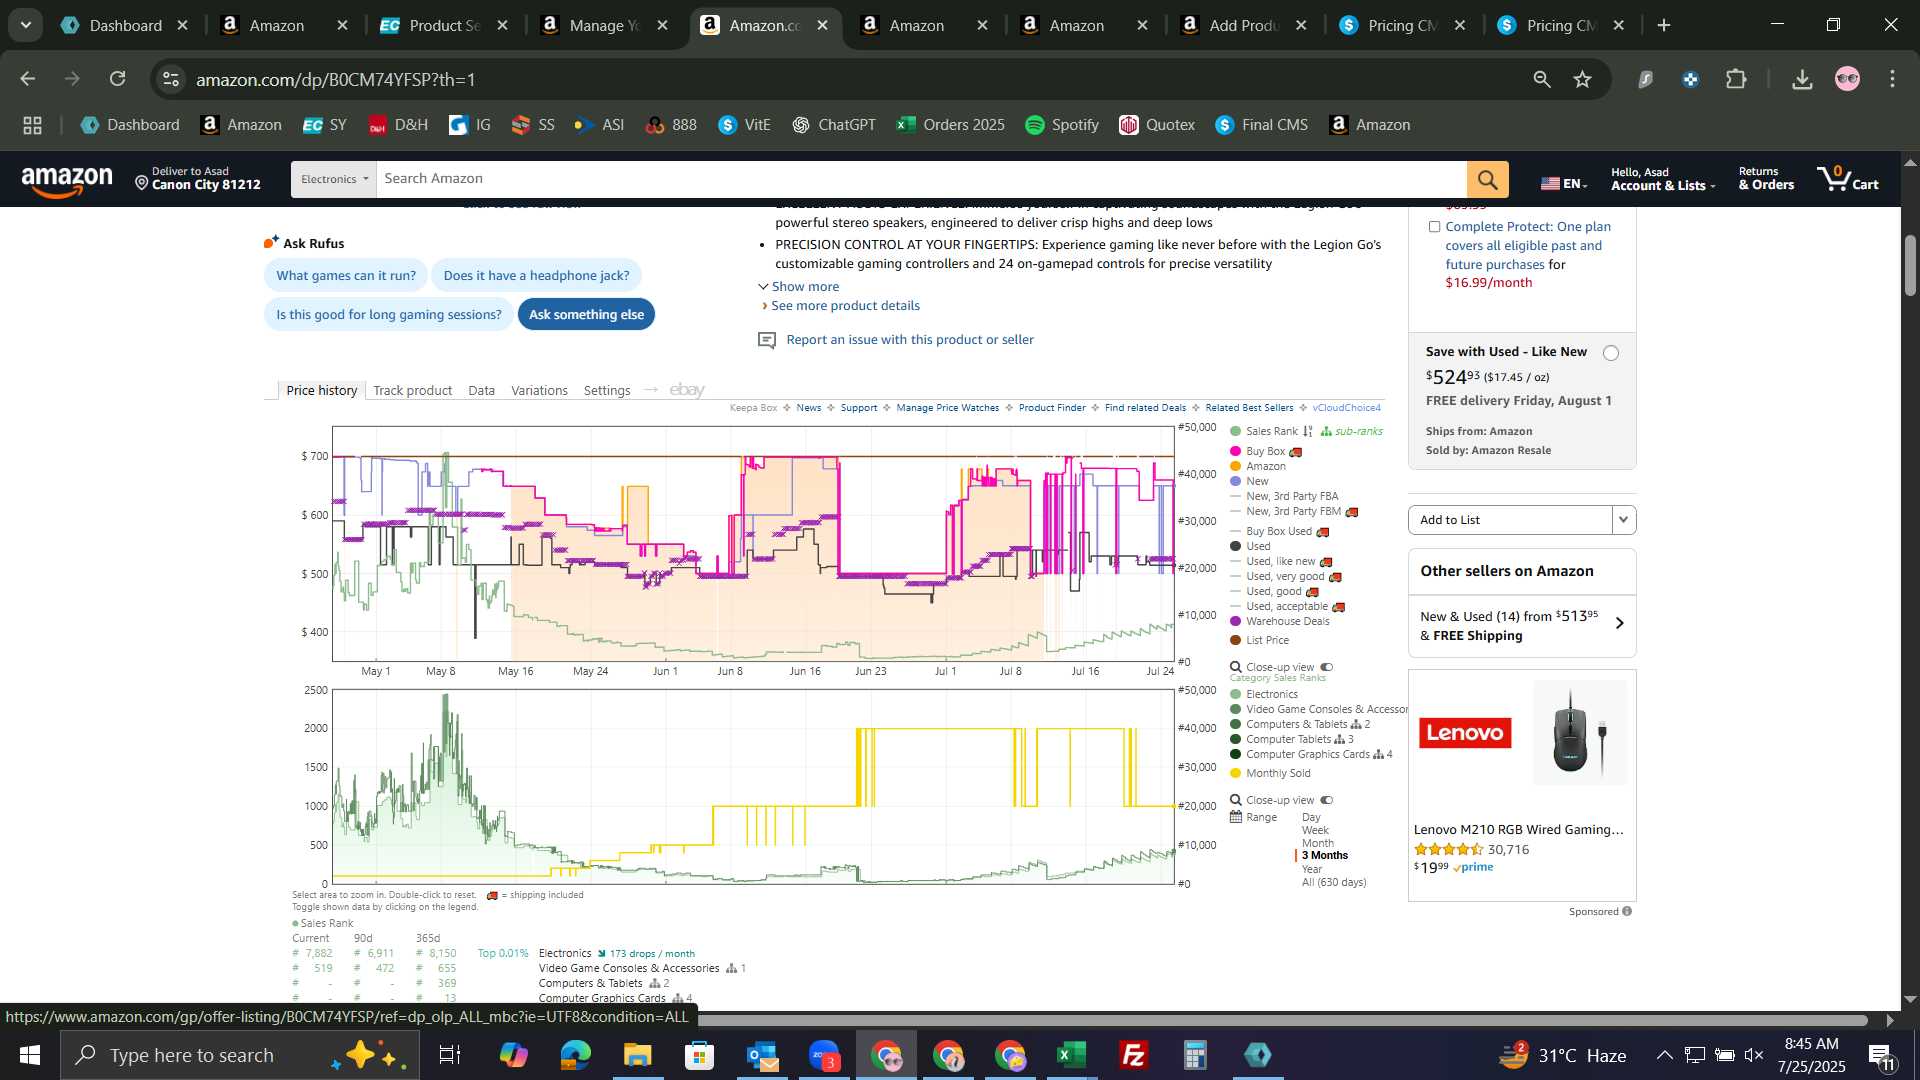Image resolution: width=1920 pixels, height=1080 pixels.
Task: Select the Save with Used - Like New radio
Action: 1610,353
